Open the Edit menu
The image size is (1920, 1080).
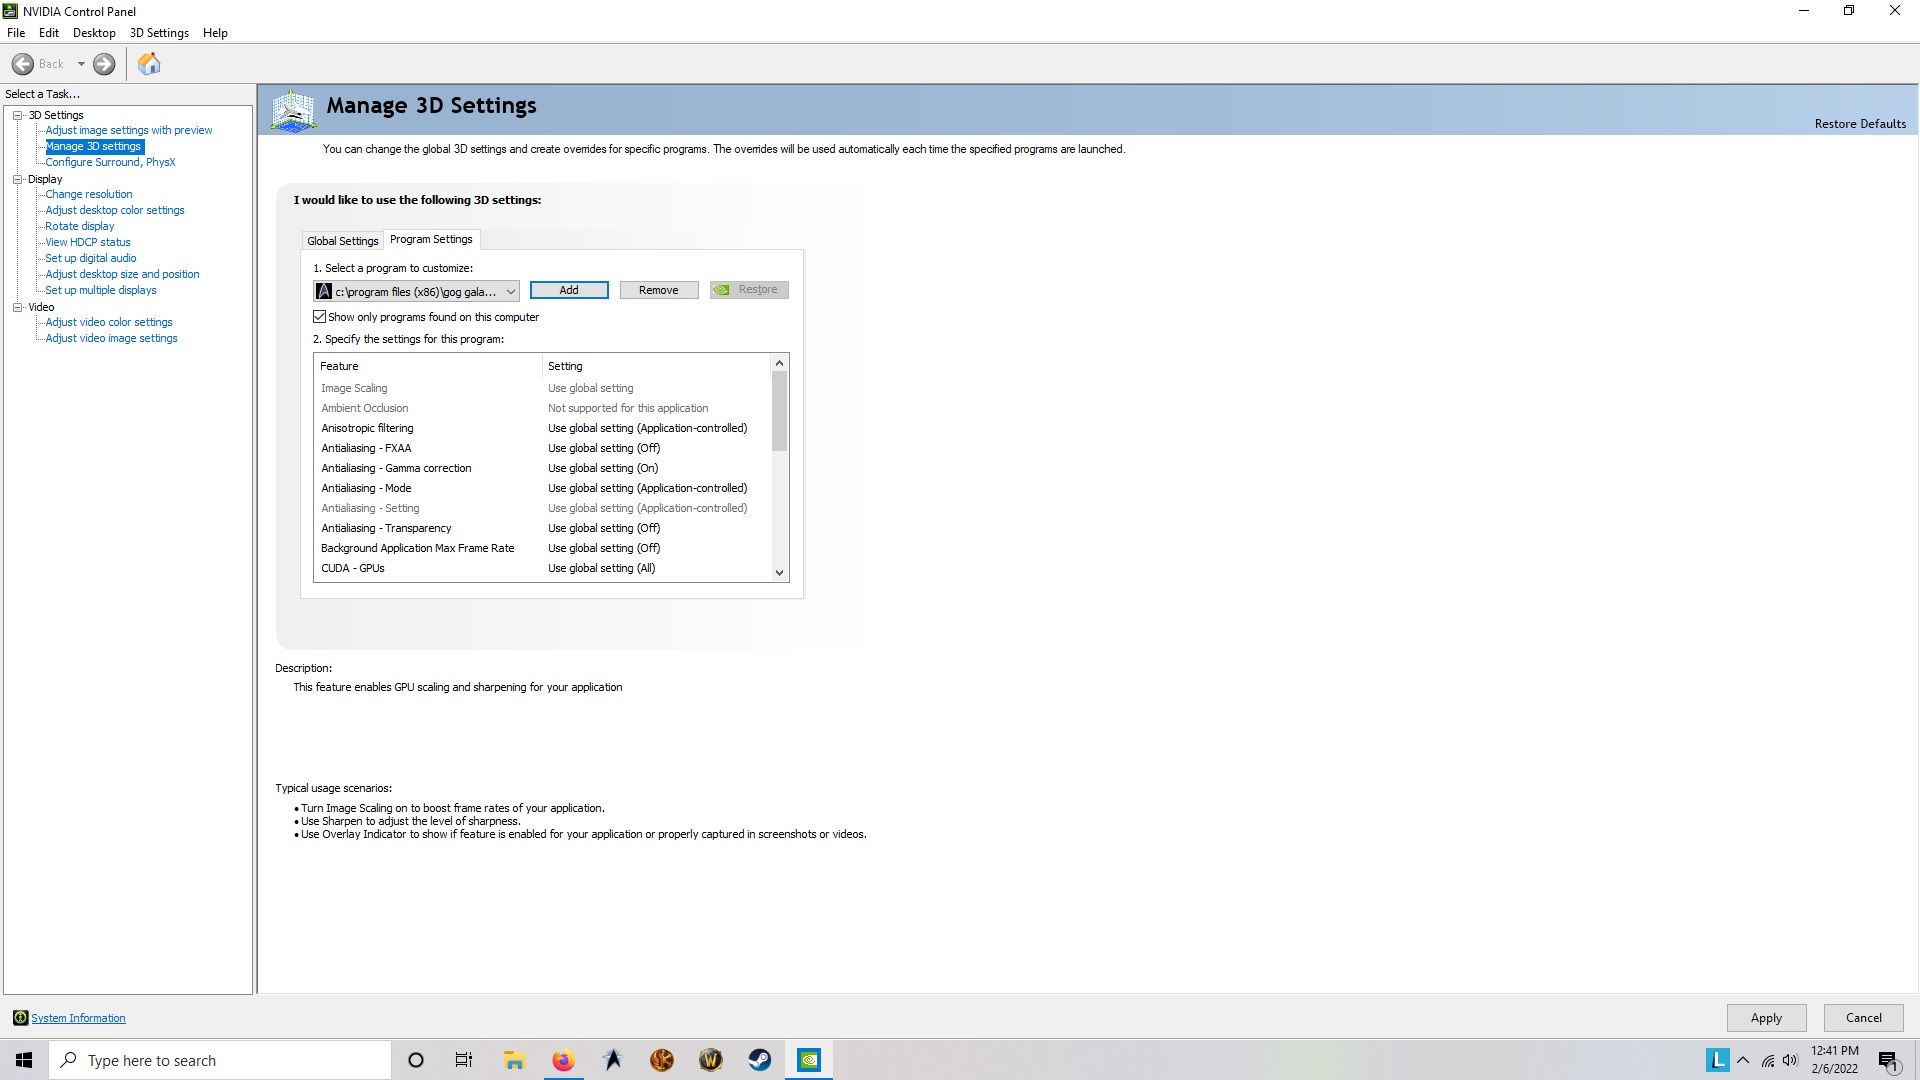49,33
